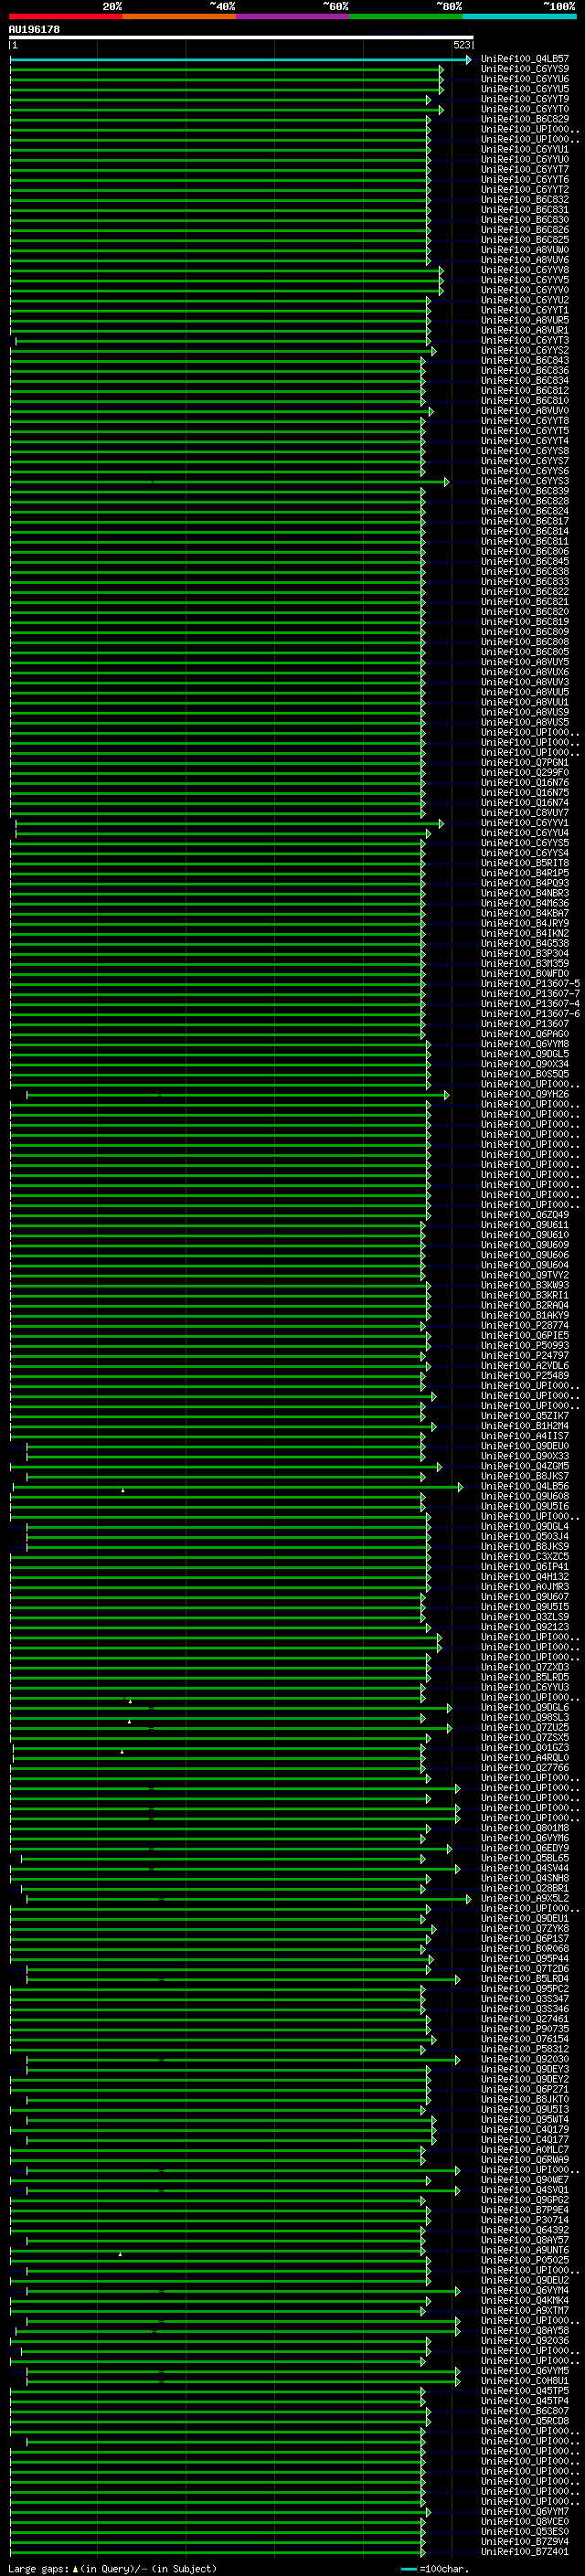
Task: Select hit UniRef100_Q53ES0
Action: coord(525,2531)
